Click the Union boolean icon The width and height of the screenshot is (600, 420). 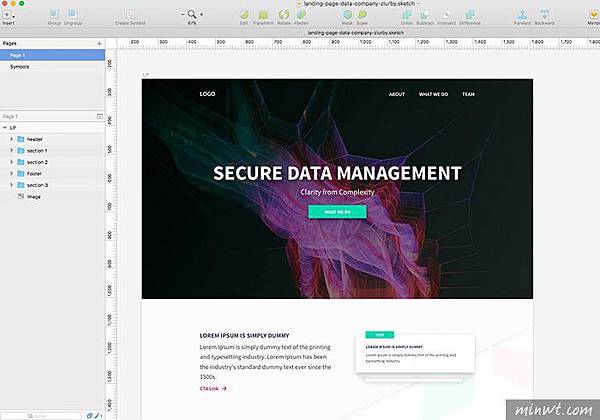[407, 15]
